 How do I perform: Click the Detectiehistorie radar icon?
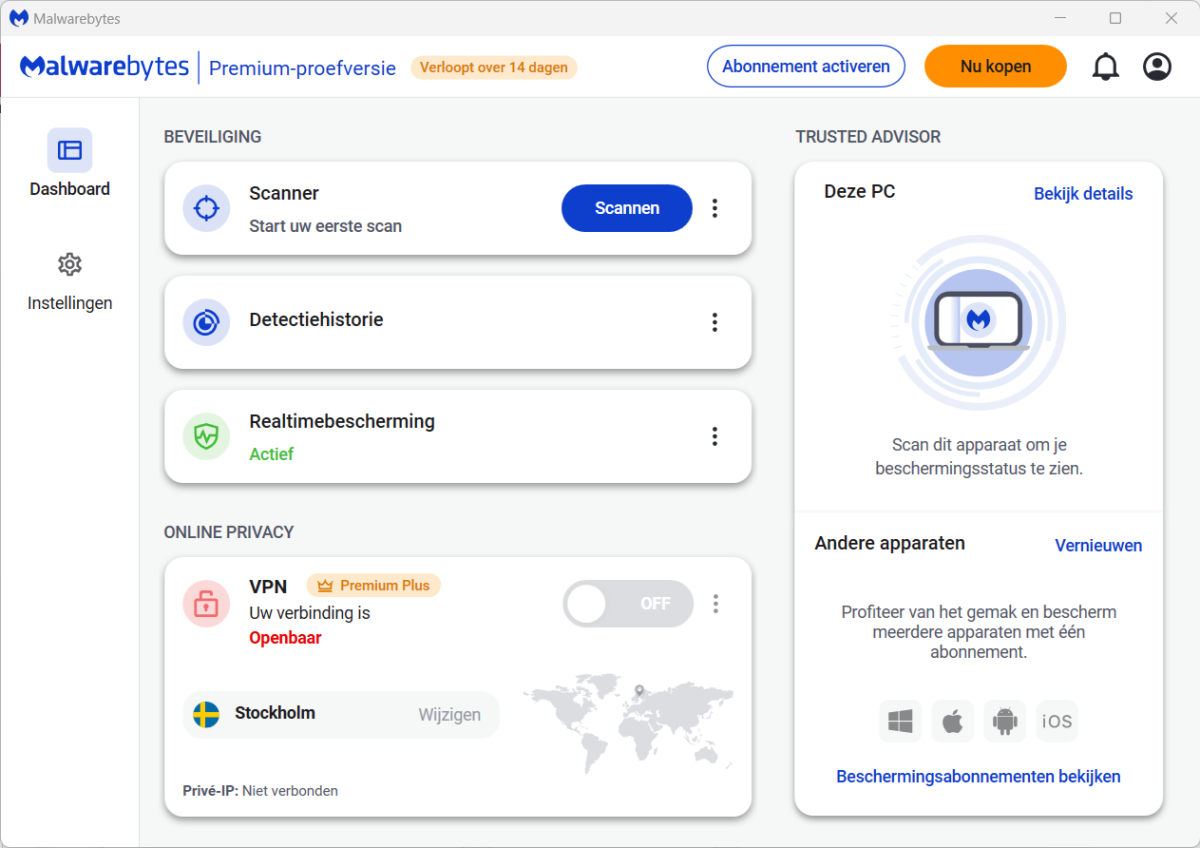[206, 322]
